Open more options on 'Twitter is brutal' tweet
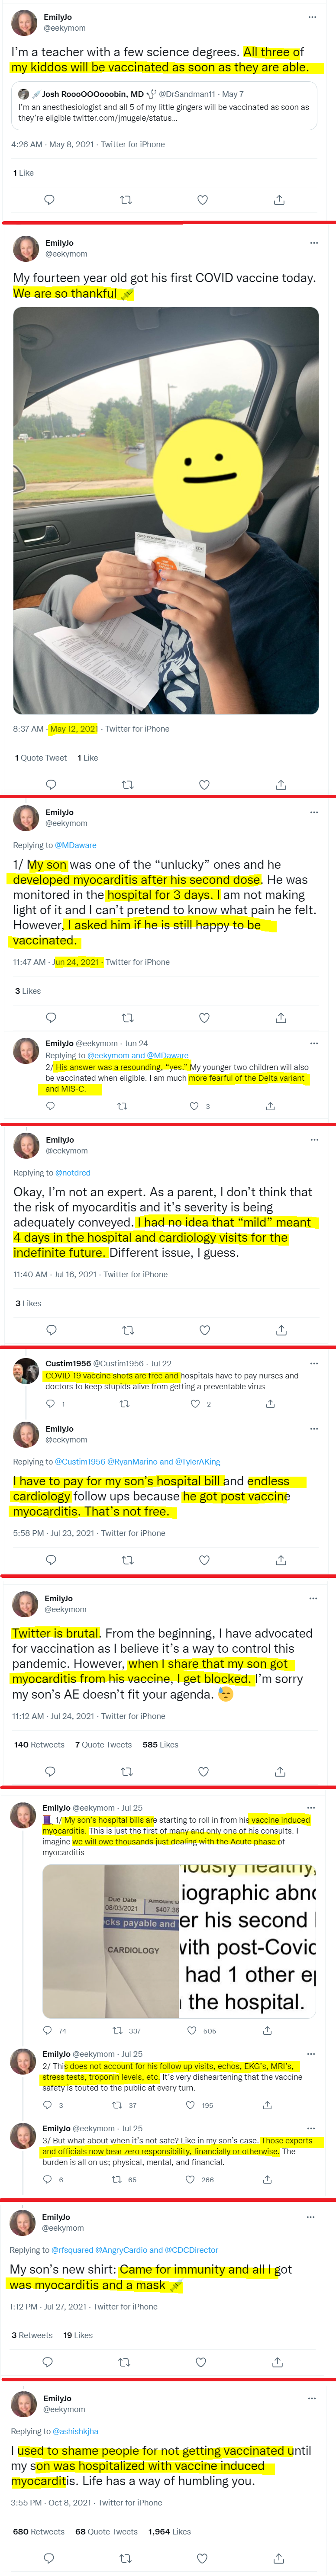This screenshot has width=336, height=2576. point(313,1599)
